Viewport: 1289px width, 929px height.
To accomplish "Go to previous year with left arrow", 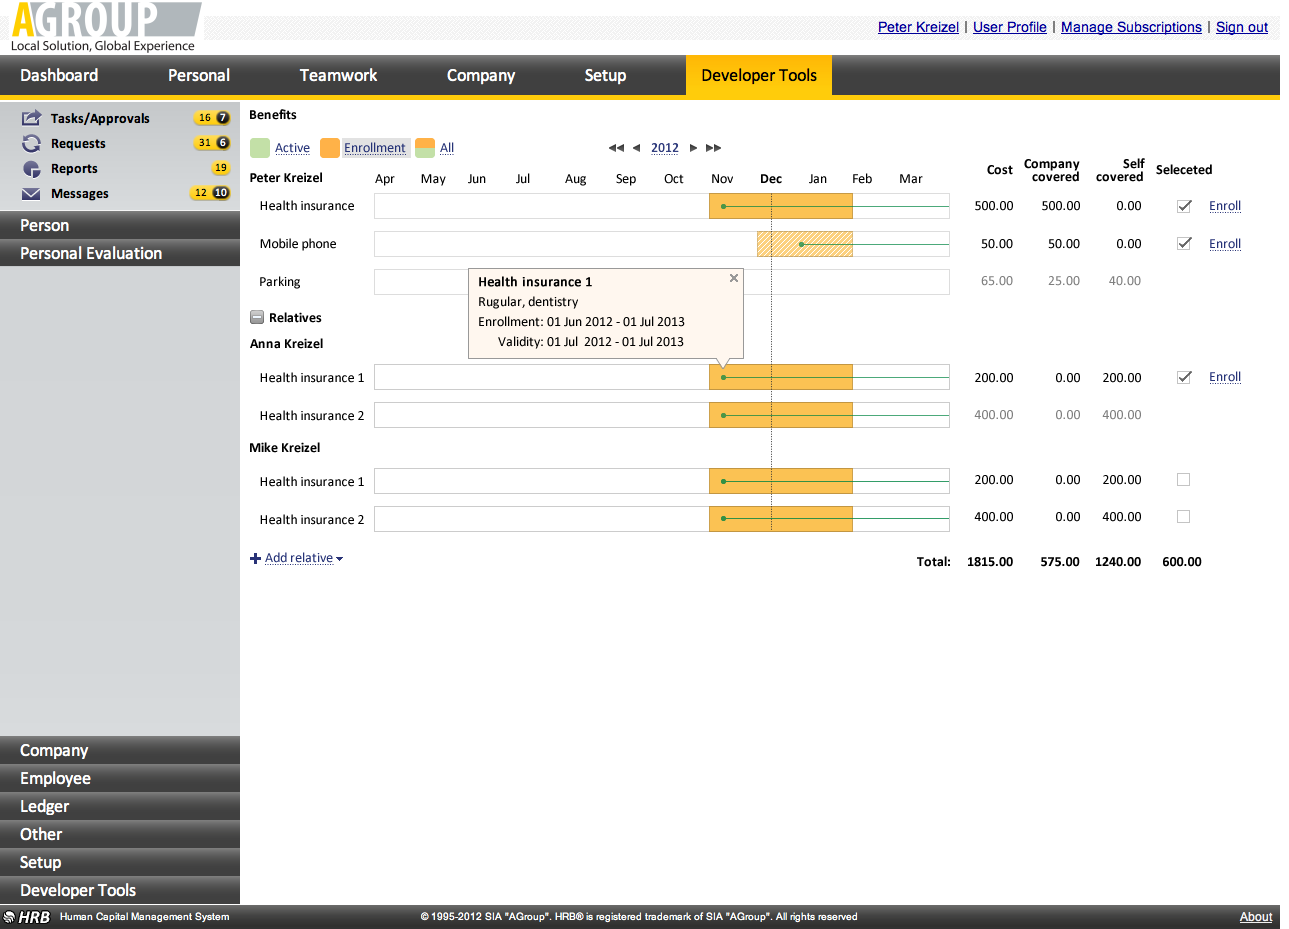I will coord(636,148).
